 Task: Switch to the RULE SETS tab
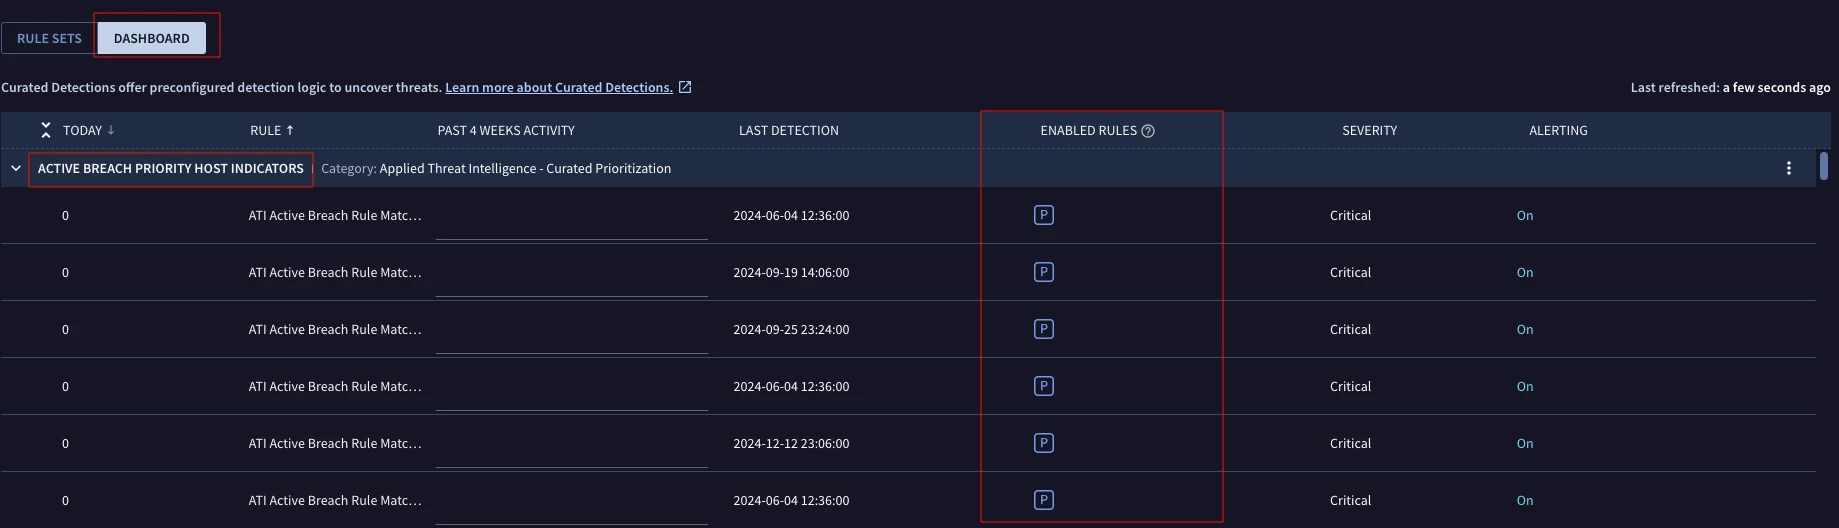coord(49,38)
